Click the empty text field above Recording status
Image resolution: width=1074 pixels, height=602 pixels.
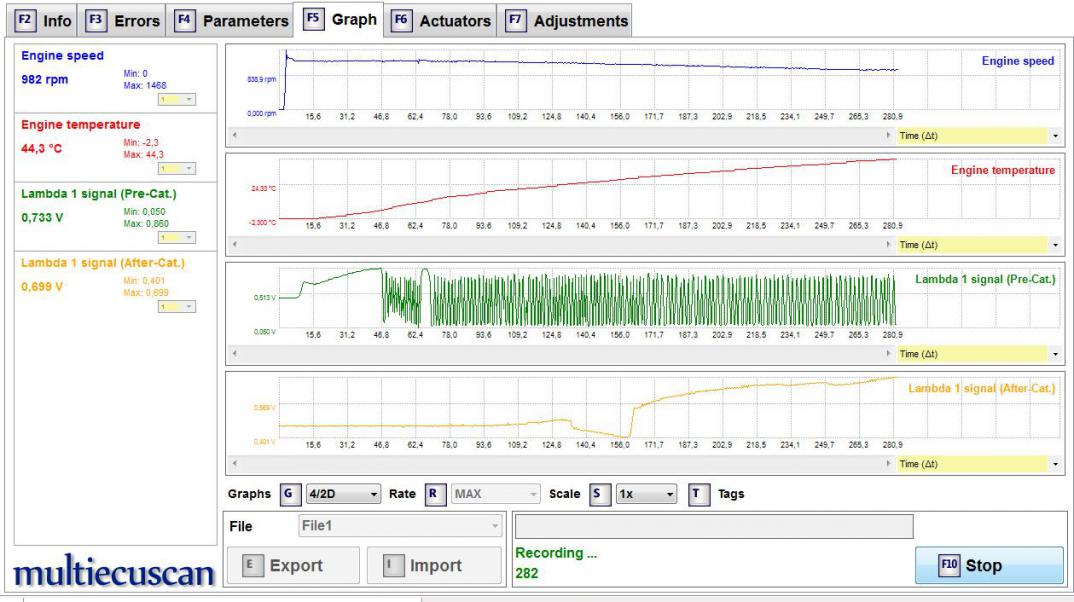point(713,527)
